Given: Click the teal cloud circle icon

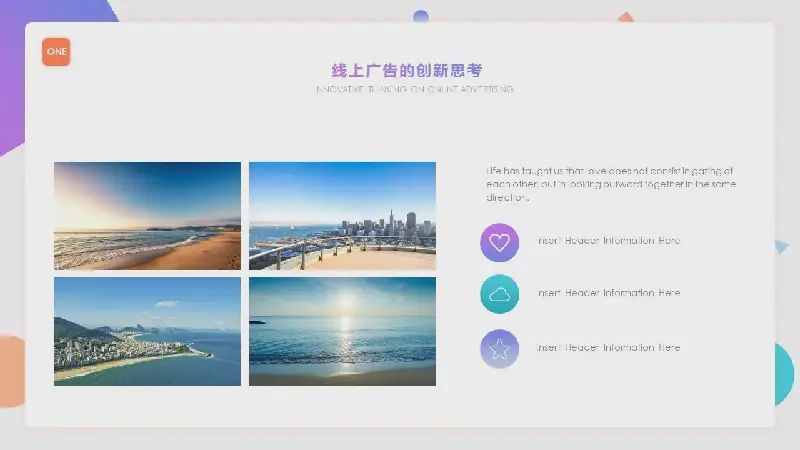Looking at the screenshot, I should pyautogui.click(x=499, y=294).
